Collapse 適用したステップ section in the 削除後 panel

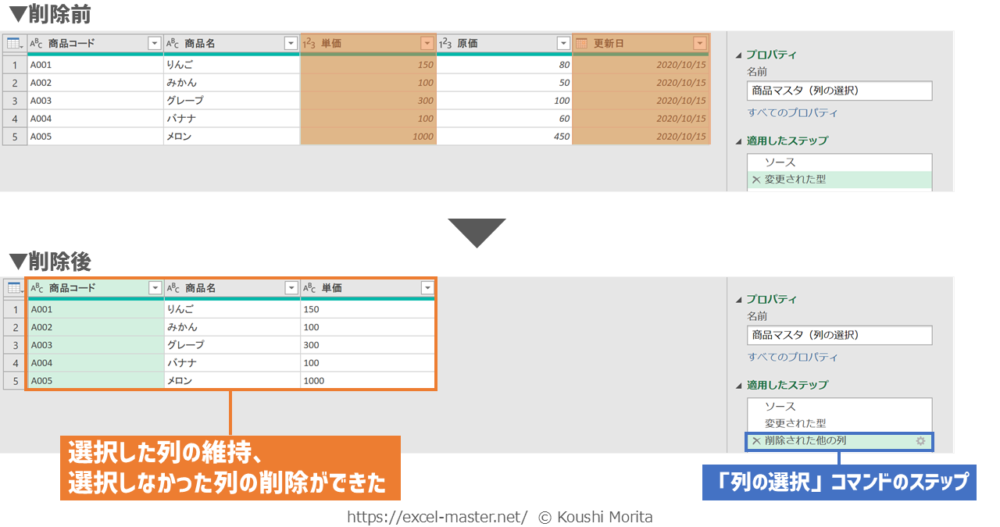pyautogui.click(x=740, y=386)
